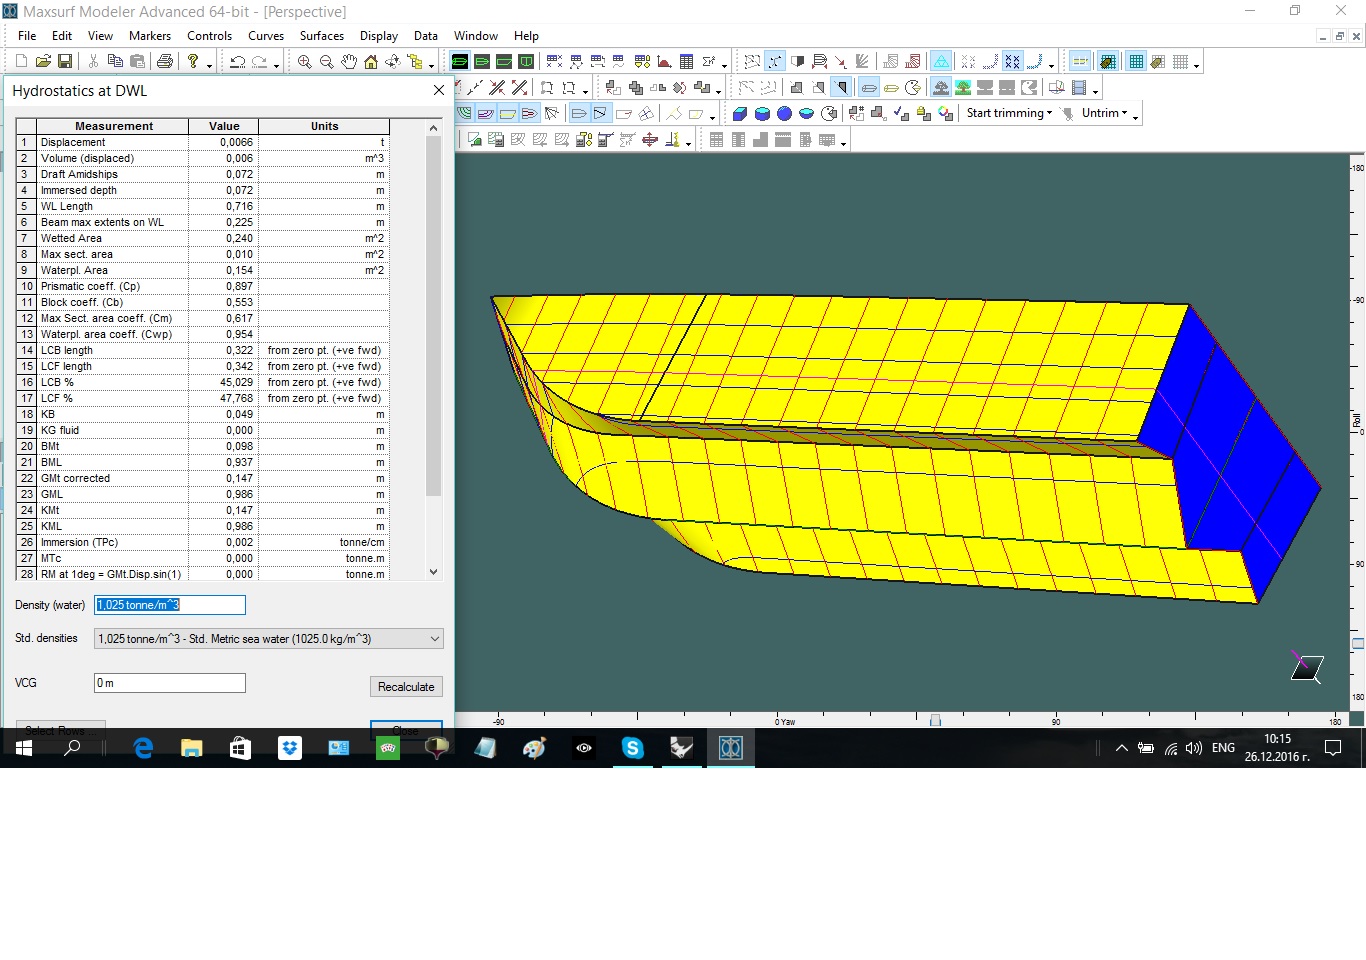The width and height of the screenshot is (1366, 960).
Task: Click the Yaw slider handle below viewport
Action: point(935,720)
